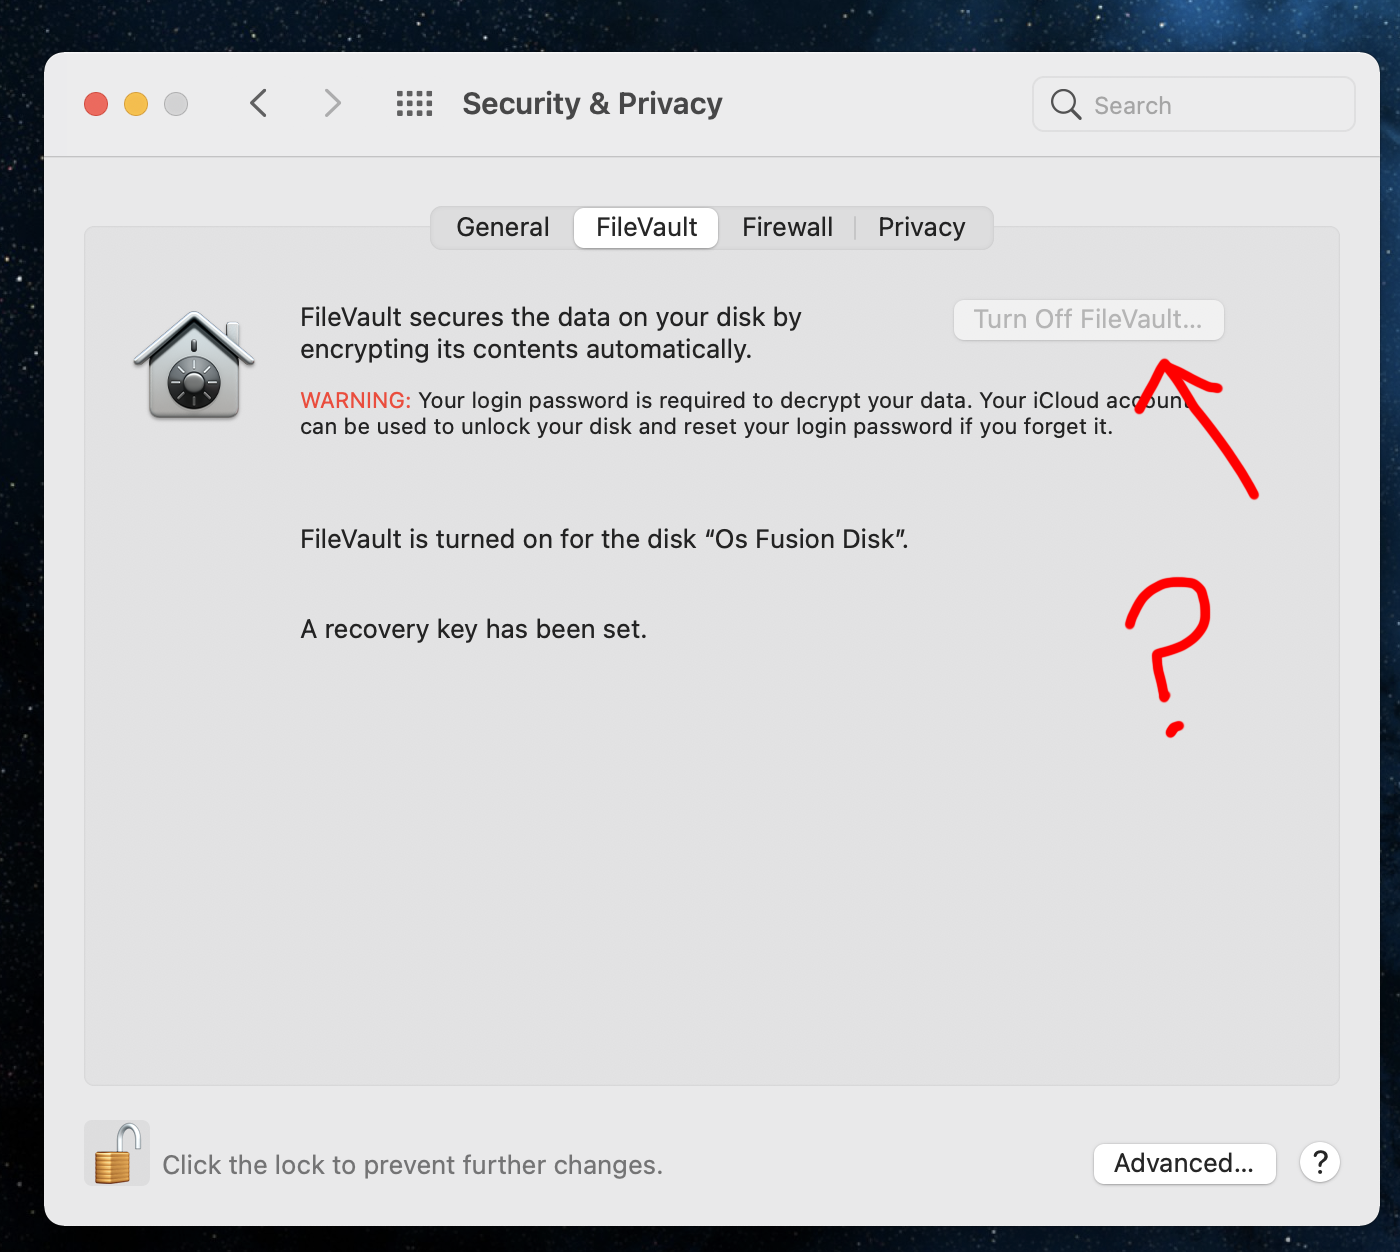Go to the Privacy tab

[922, 227]
